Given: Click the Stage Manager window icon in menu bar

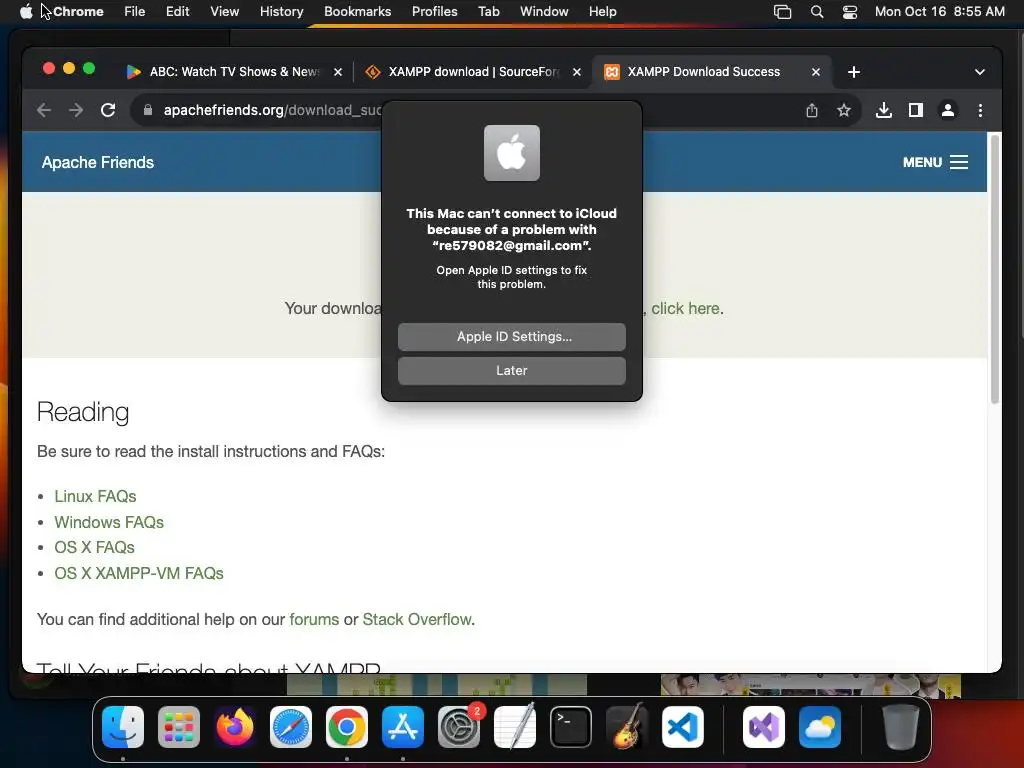Looking at the screenshot, I should [x=782, y=12].
